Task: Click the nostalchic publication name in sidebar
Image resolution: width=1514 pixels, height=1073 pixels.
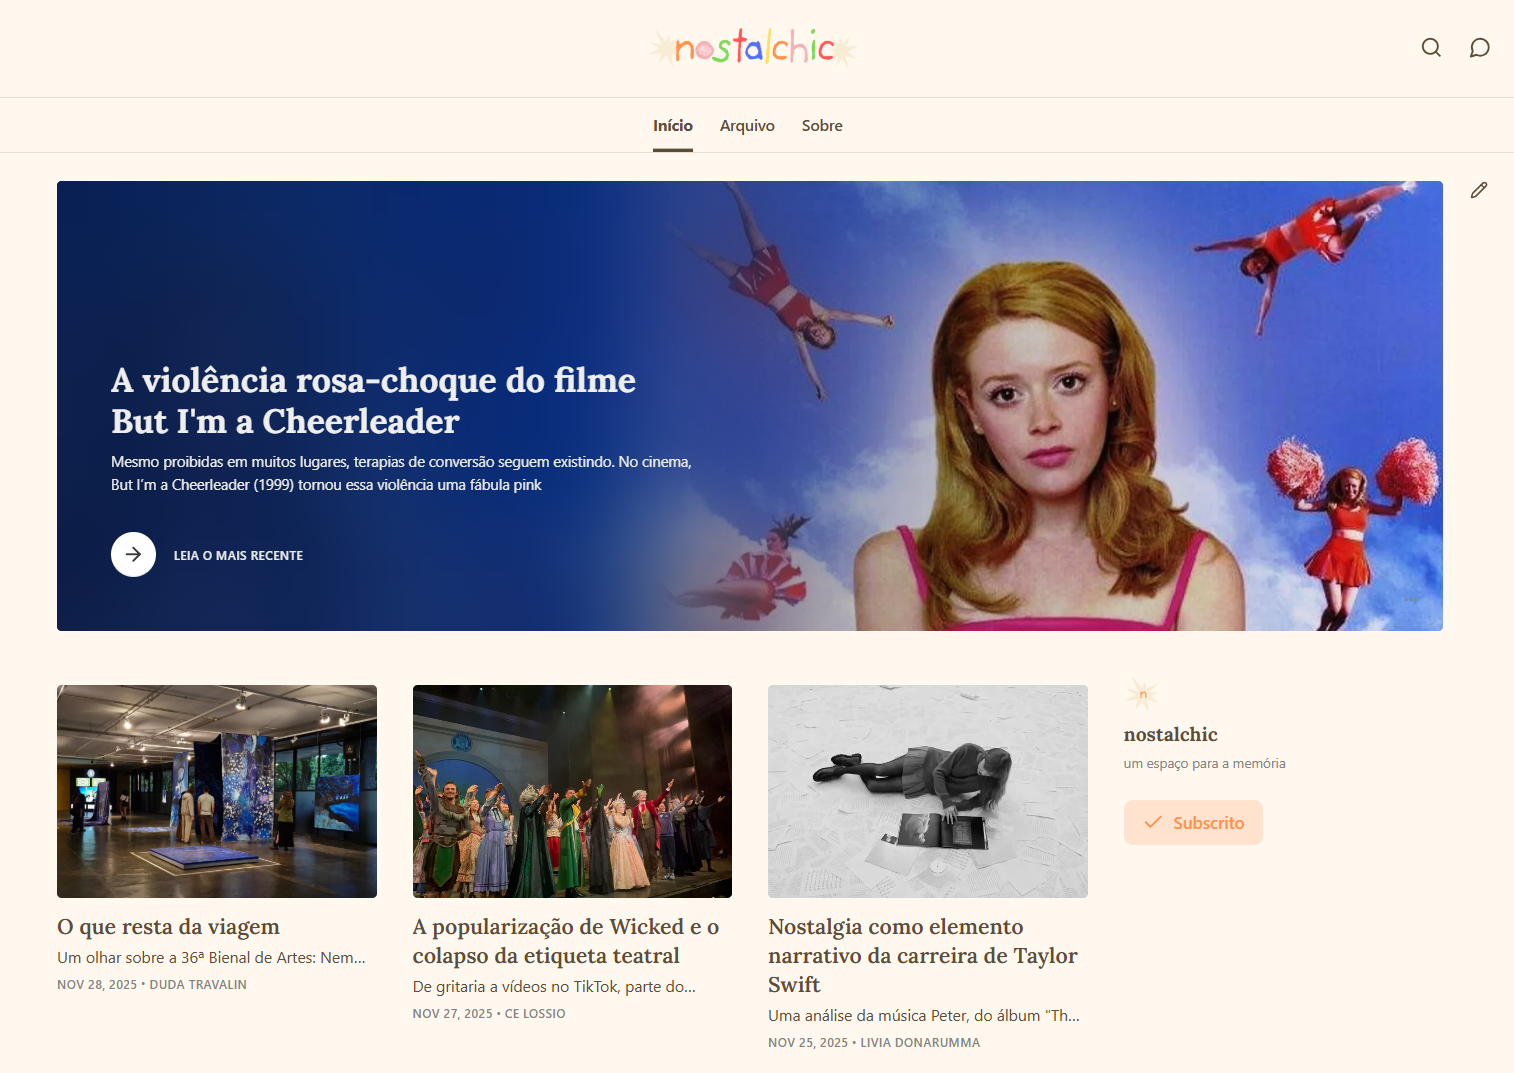Action: [1170, 734]
